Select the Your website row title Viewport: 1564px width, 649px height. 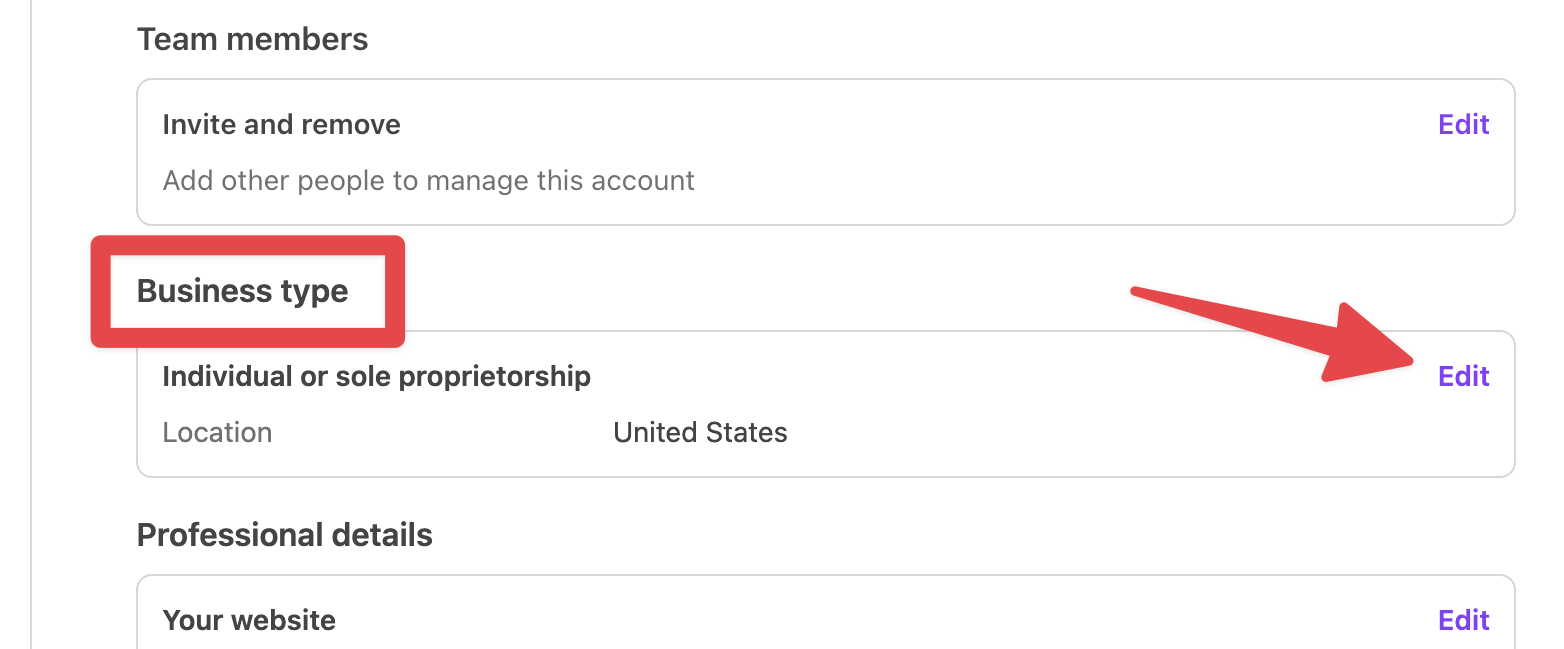(249, 621)
